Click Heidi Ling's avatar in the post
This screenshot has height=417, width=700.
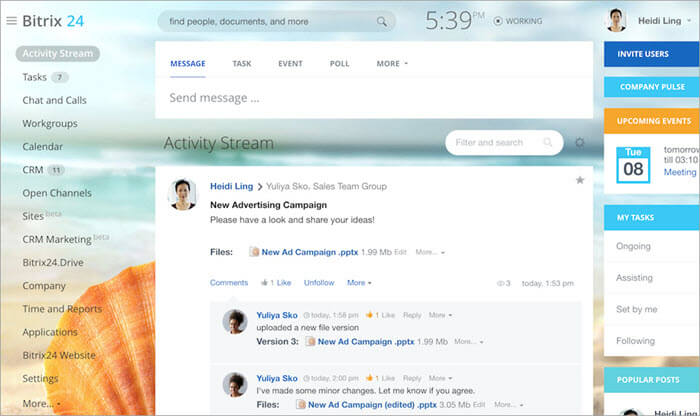click(183, 194)
